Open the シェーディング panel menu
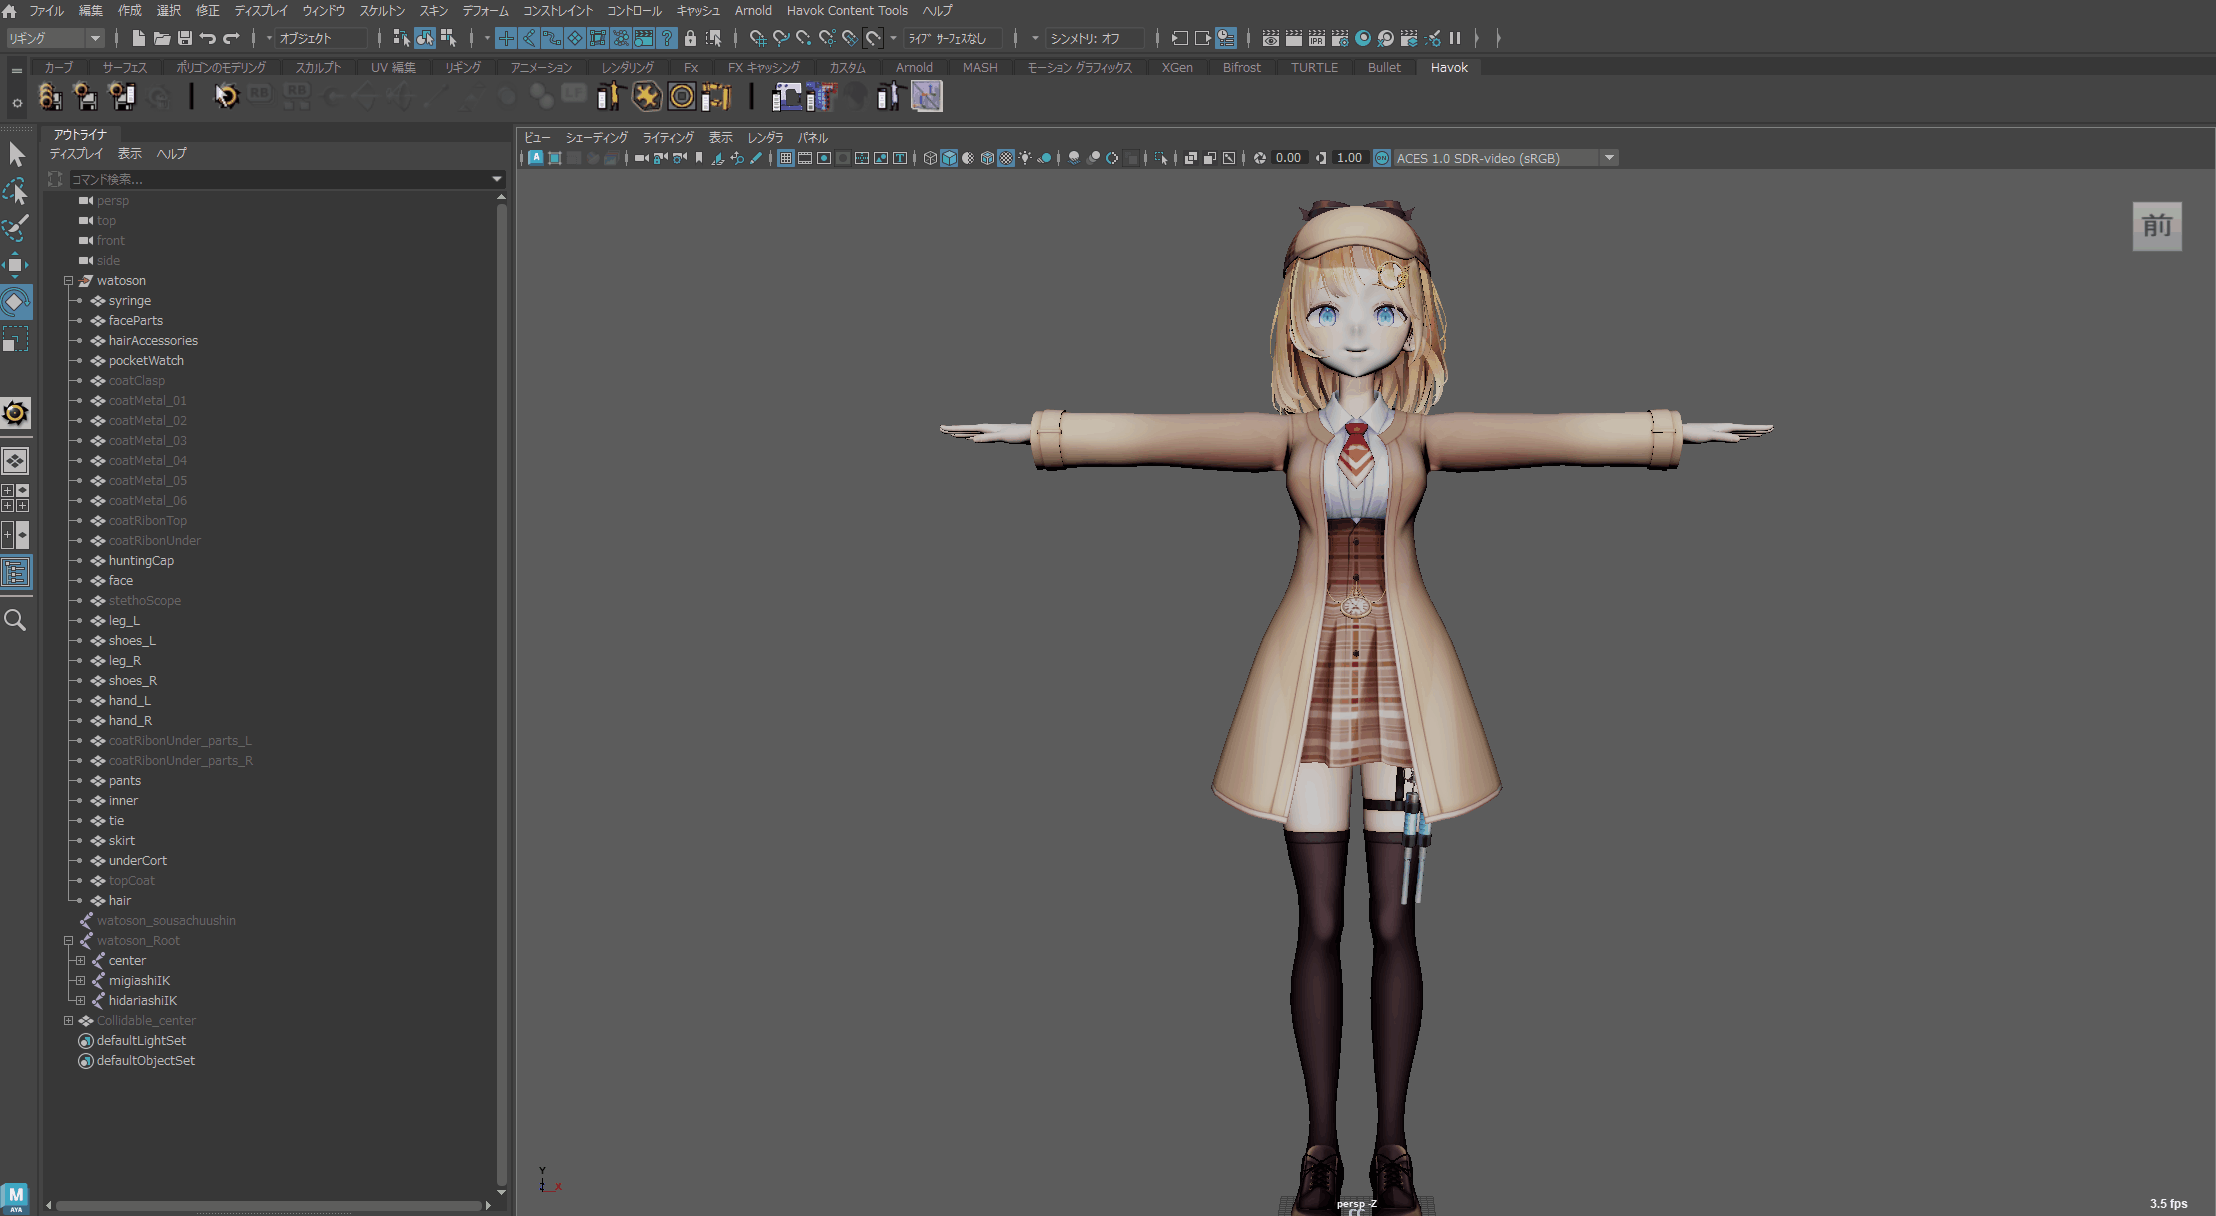Image resolution: width=2216 pixels, height=1216 pixels. 596,138
